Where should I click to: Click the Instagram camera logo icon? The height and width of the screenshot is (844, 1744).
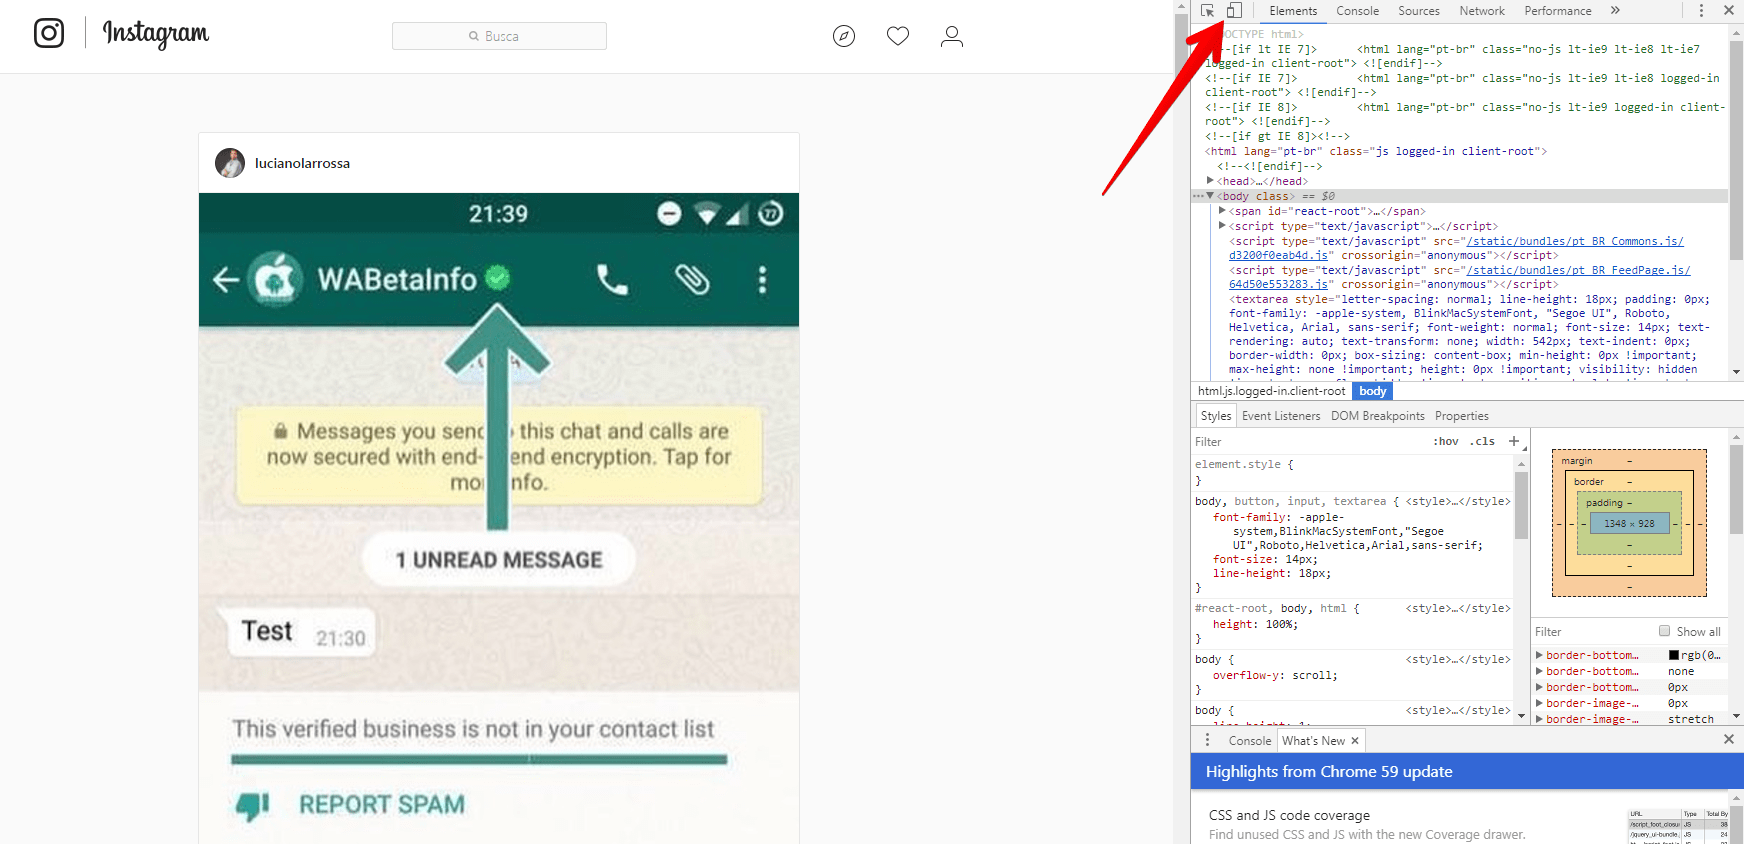pos(49,33)
